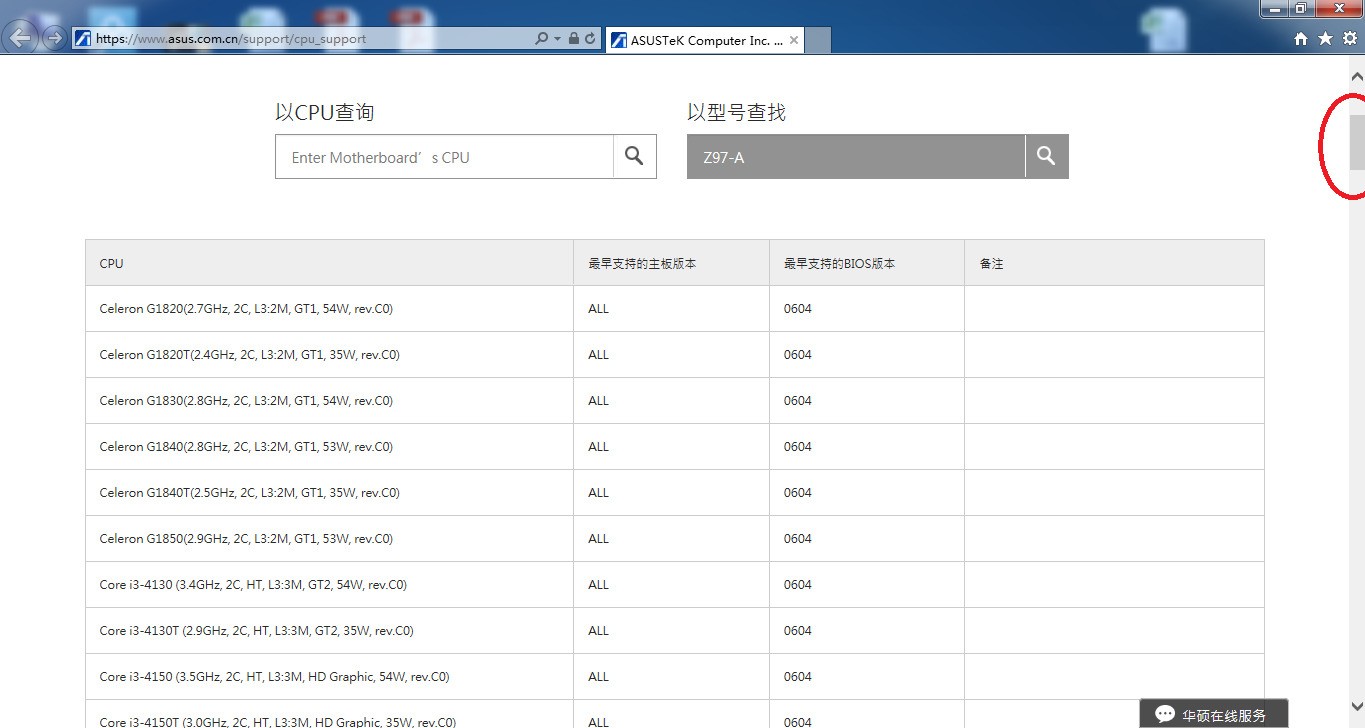This screenshot has height=728, width=1365.
Task: Close the ASUSTeK Computer Inc. tab
Action: (x=794, y=40)
